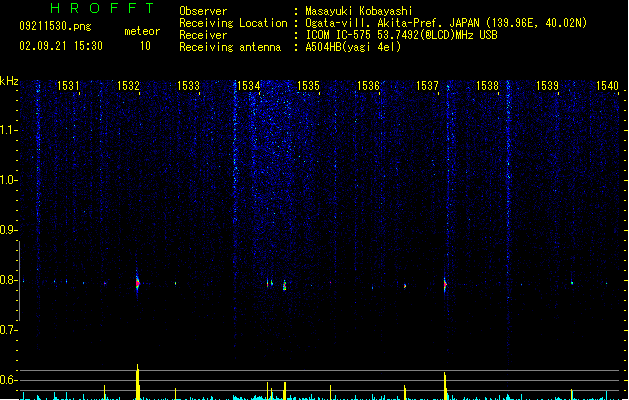Click the 'meteor' label
The image size is (629, 400).
tap(142, 31)
